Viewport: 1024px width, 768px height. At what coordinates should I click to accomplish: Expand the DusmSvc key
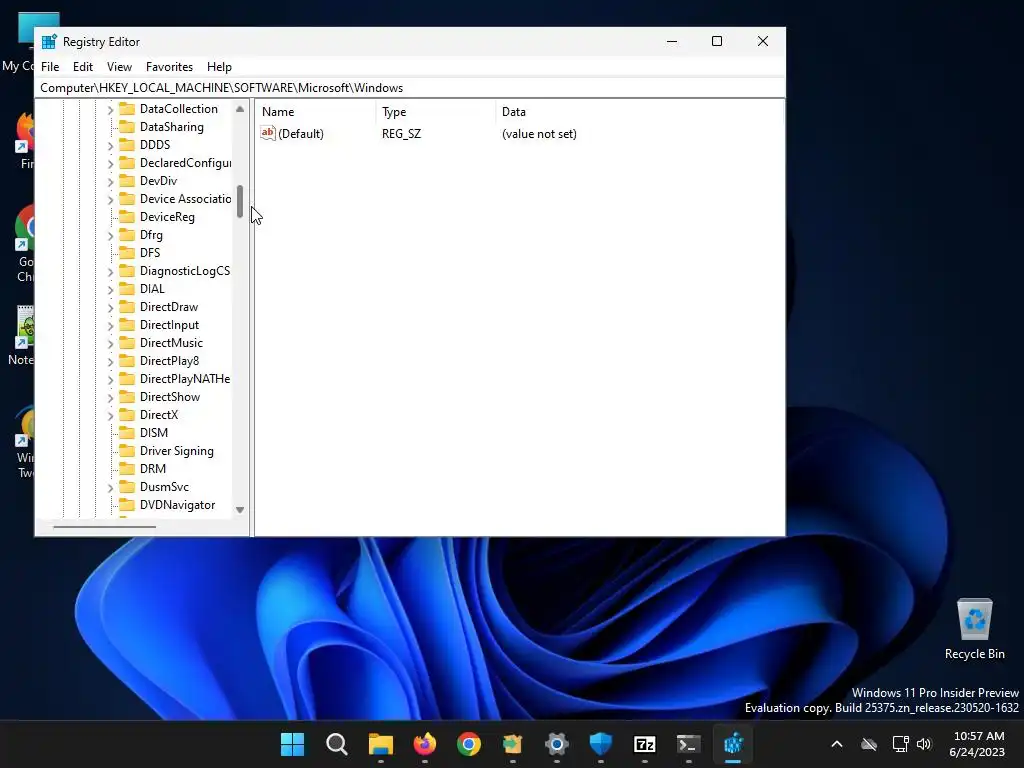(x=110, y=487)
